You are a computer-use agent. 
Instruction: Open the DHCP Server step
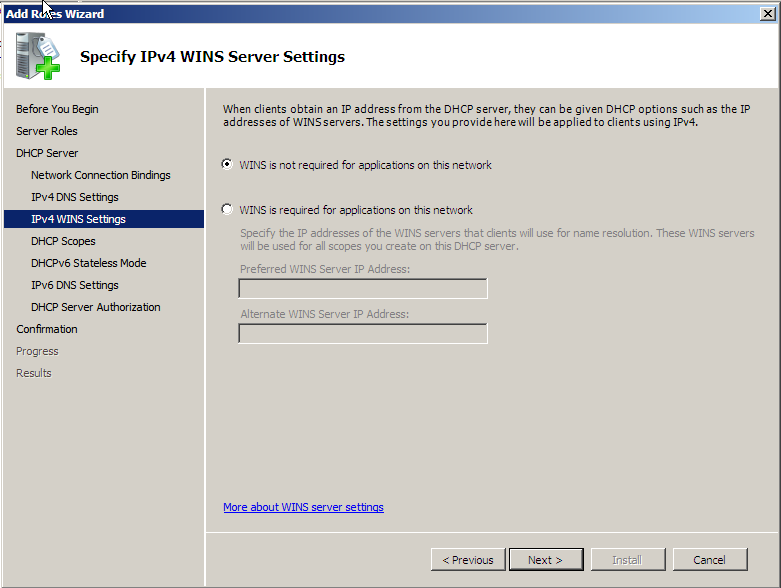[47, 153]
